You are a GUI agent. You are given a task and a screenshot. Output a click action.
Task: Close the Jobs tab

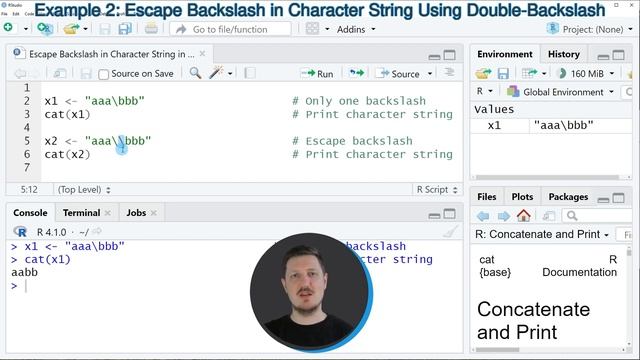tap(153, 213)
